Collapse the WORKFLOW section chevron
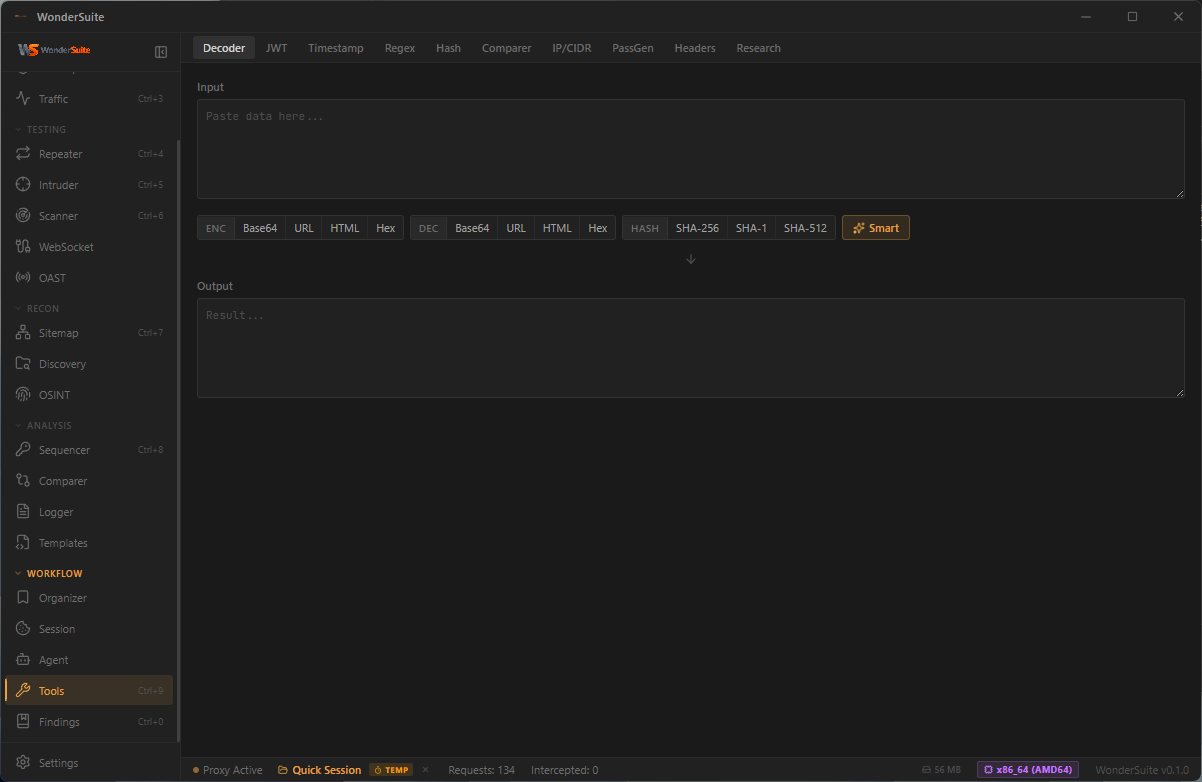 (18, 574)
